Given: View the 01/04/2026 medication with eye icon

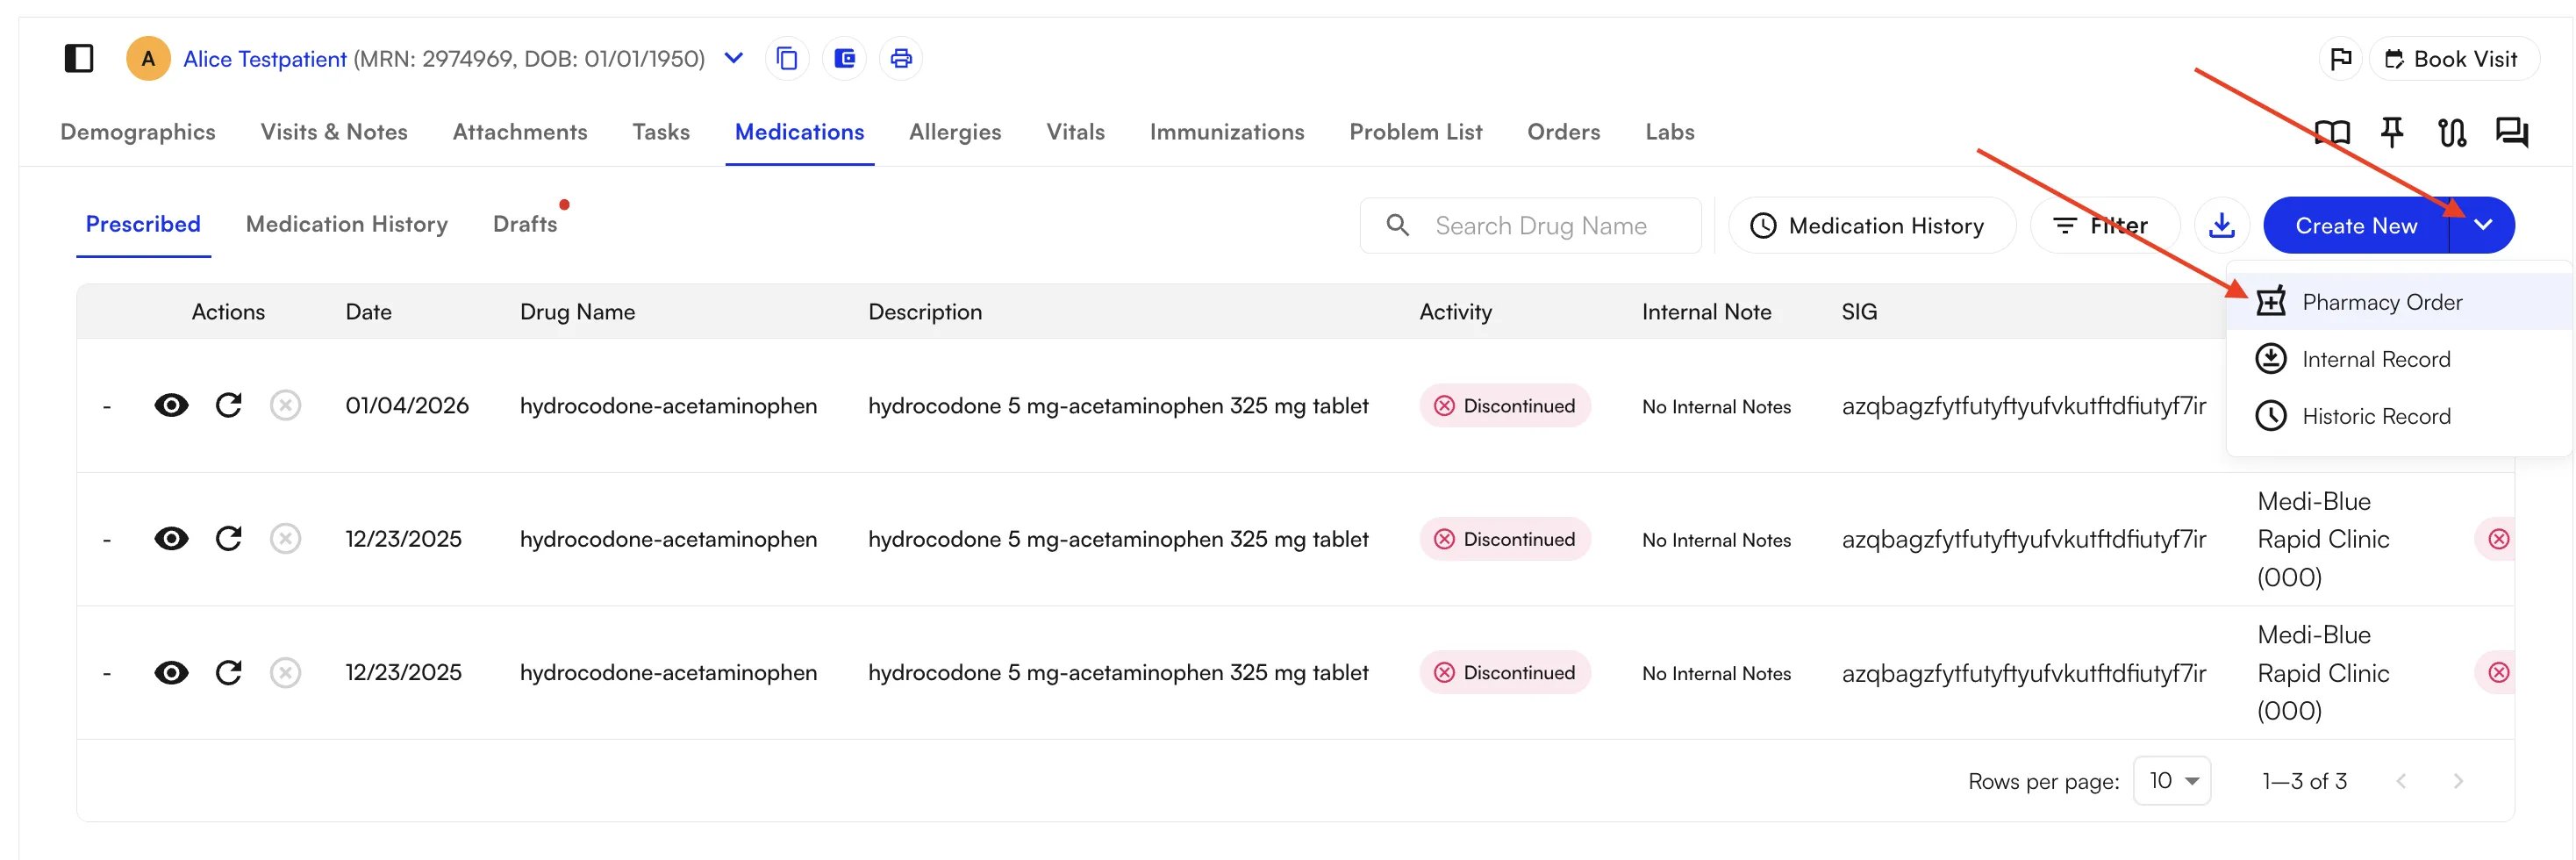Looking at the screenshot, I should point(171,405).
